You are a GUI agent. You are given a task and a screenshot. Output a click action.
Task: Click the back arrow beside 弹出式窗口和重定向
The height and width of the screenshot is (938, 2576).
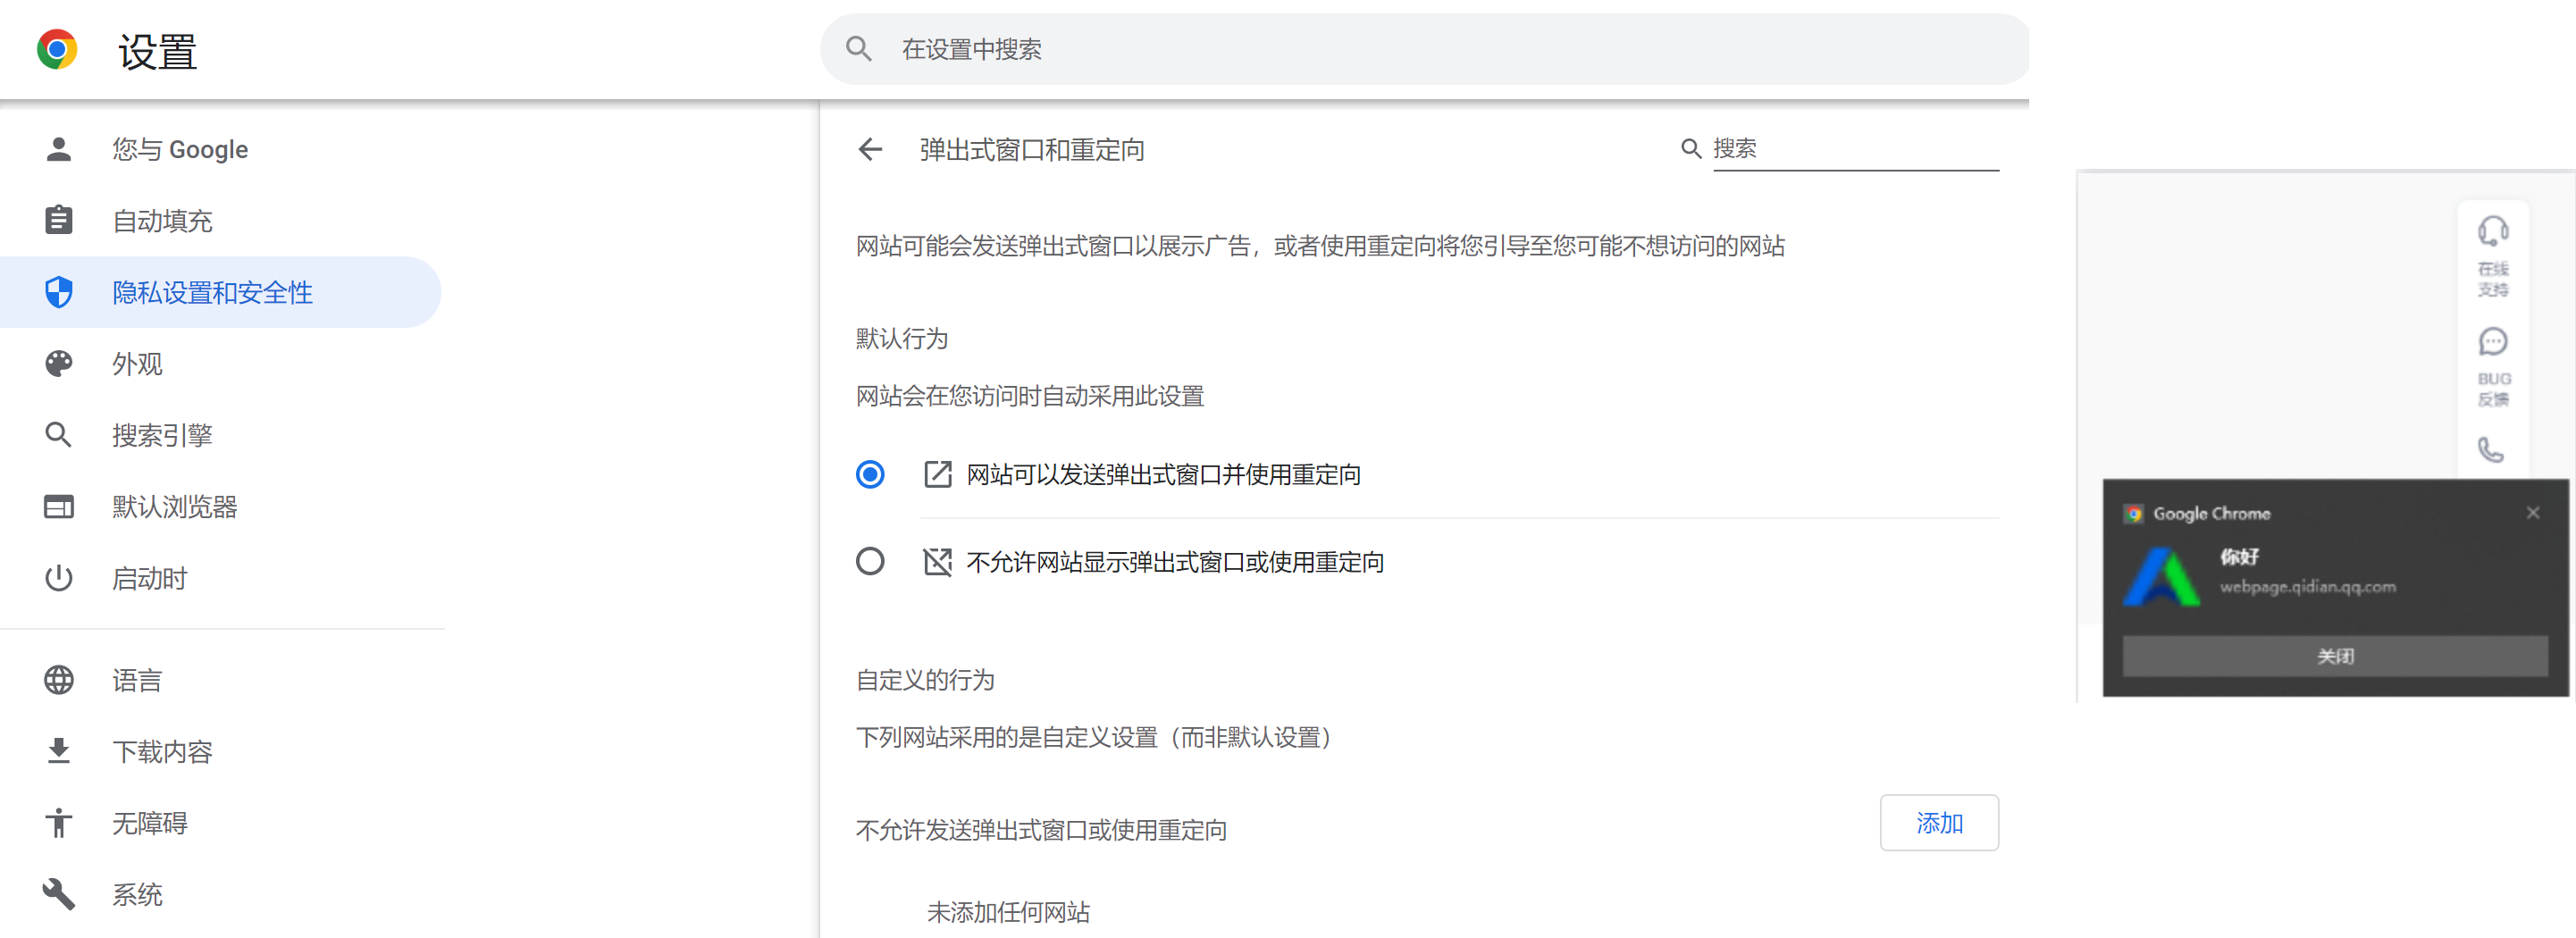coord(870,150)
